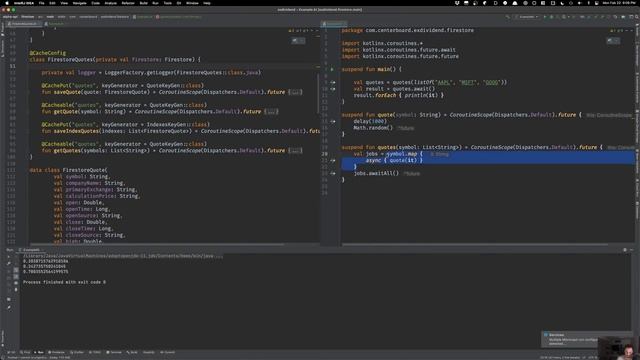640x360 pixels.
Task: Click 'Math.random()' in right editor
Action: [373, 128]
